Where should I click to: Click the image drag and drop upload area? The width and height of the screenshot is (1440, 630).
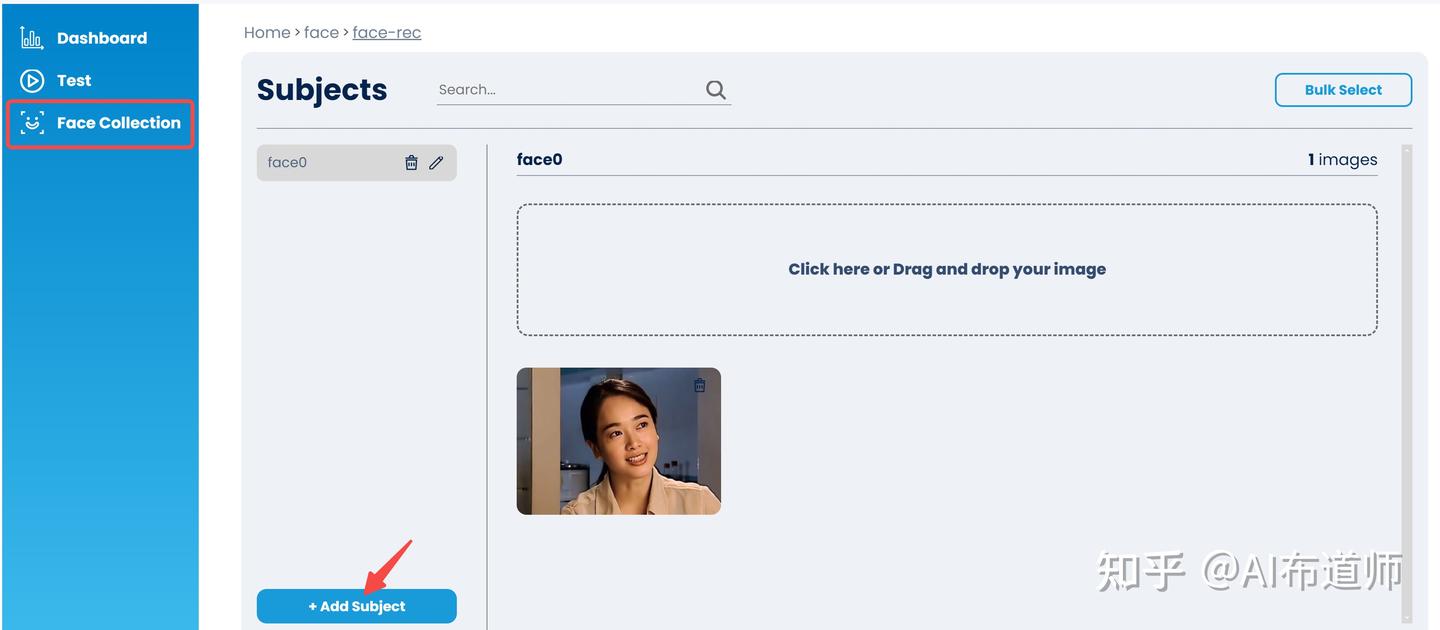pyautogui.click(x=946, y=270)
